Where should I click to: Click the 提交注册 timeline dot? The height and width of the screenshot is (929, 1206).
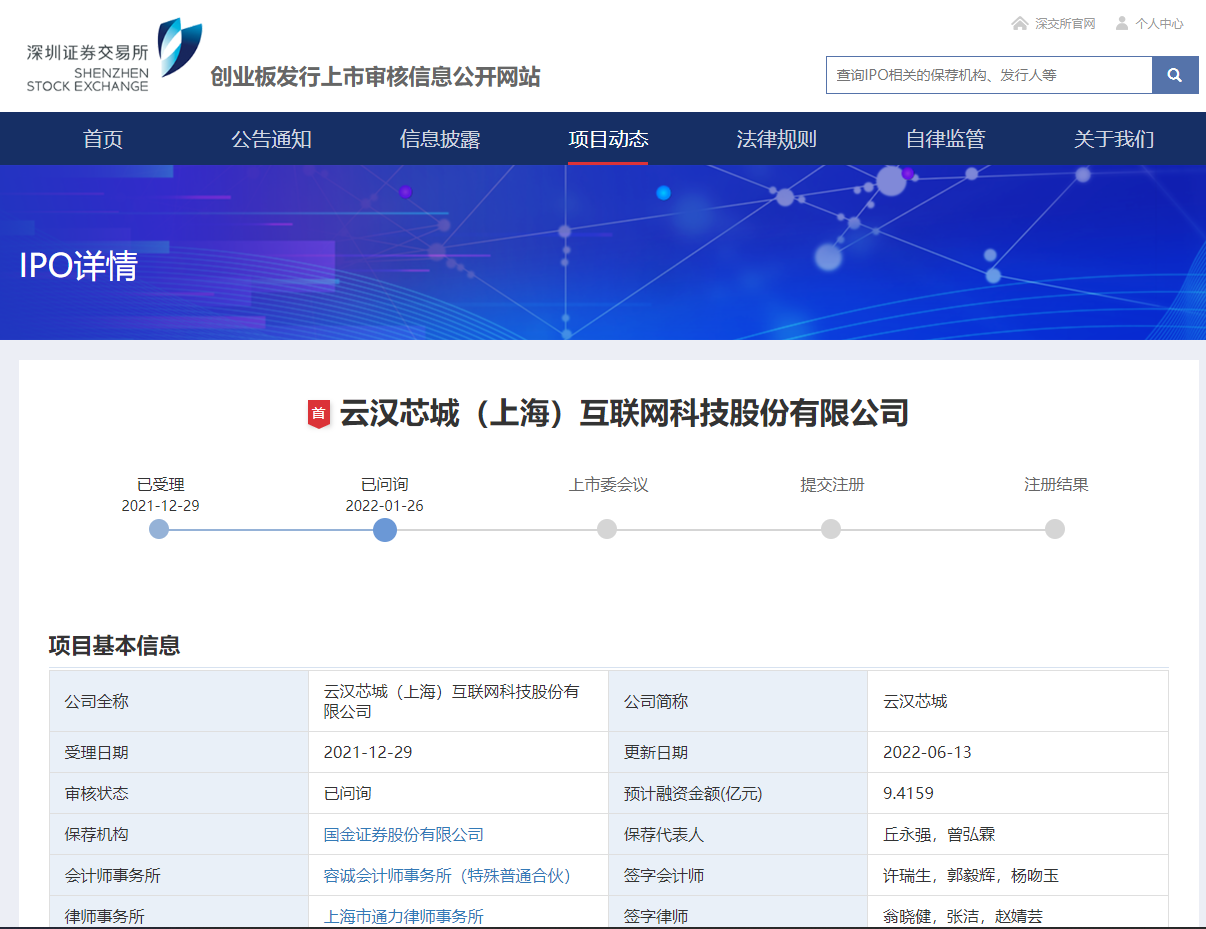coord(831,529)
